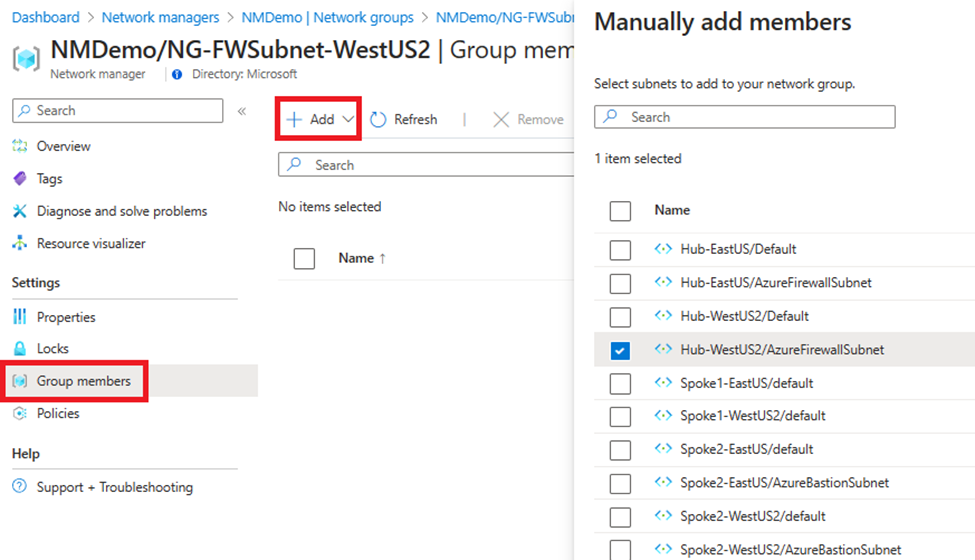
Task: Check the Spoke1-WestUS2/default checkbox
Action: coord(620,417)
